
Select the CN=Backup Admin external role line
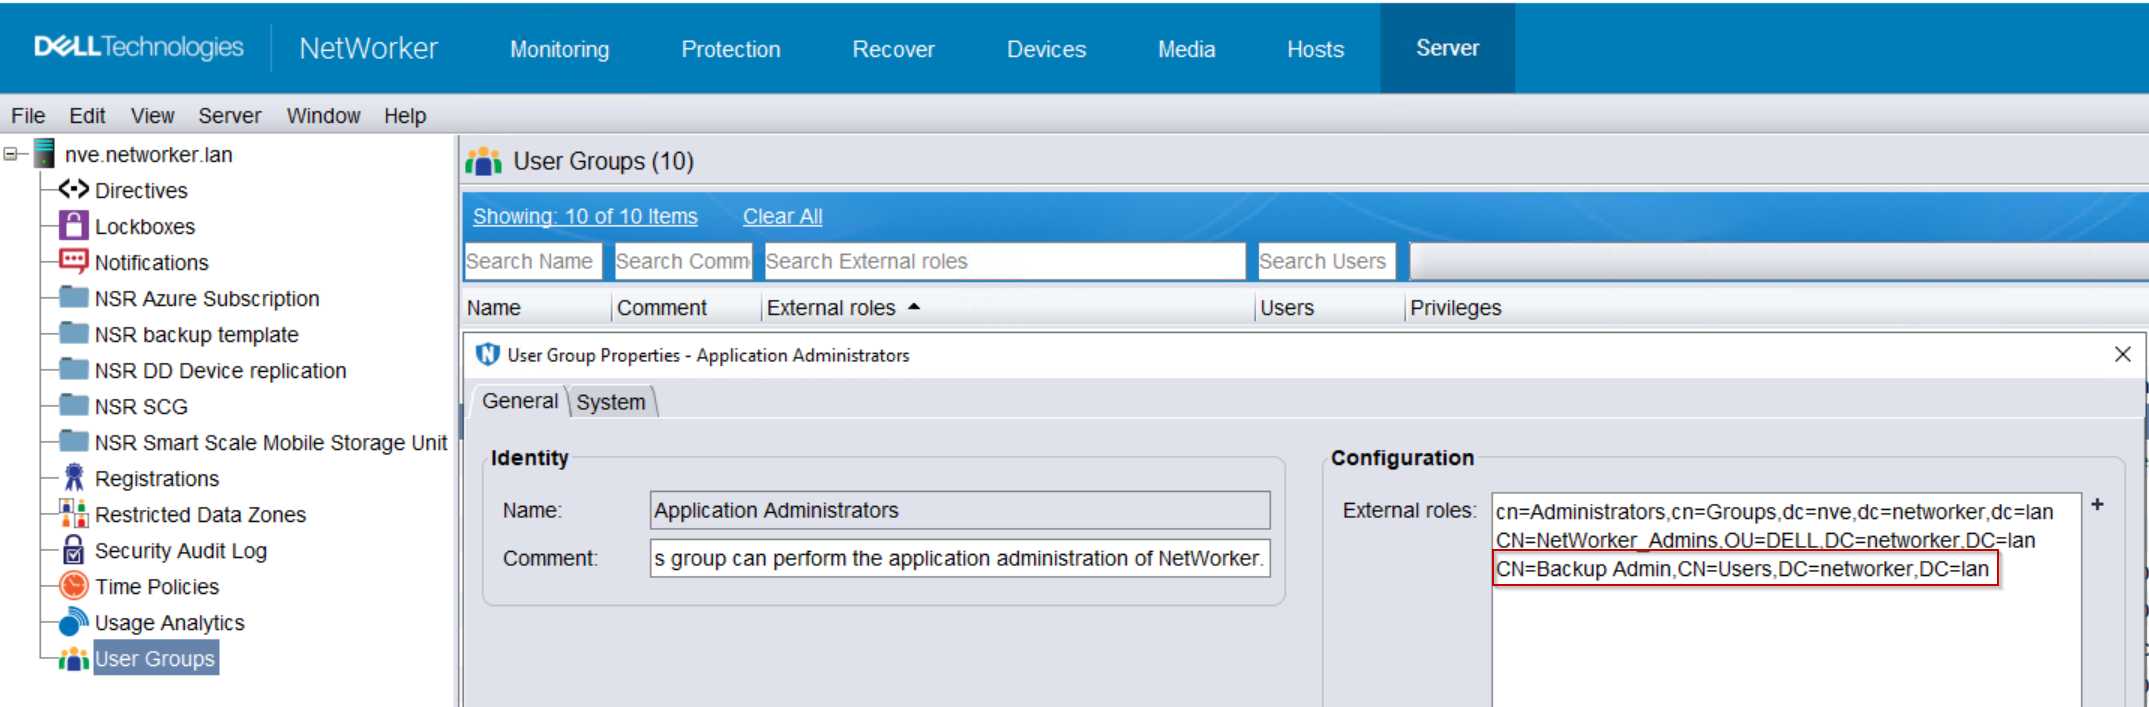[1742, 569]
